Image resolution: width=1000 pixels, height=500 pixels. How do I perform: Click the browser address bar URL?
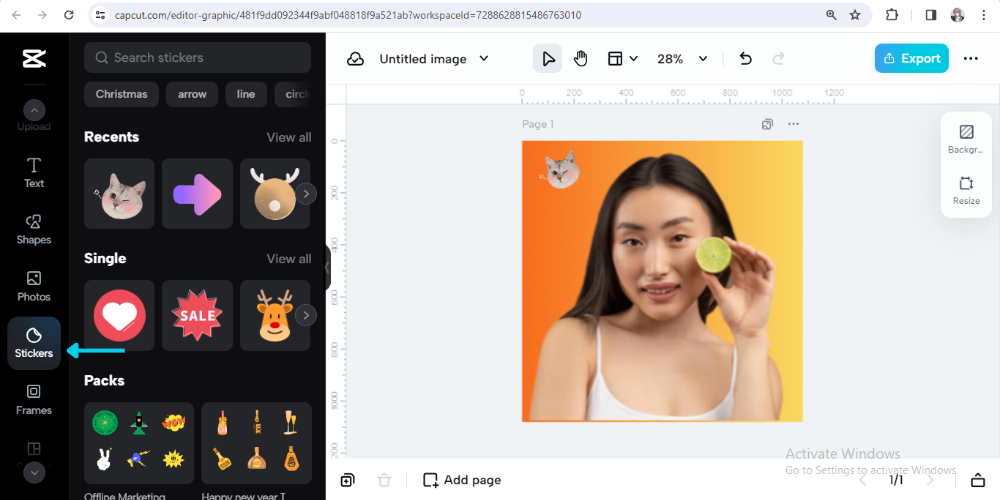click(348, 15)
